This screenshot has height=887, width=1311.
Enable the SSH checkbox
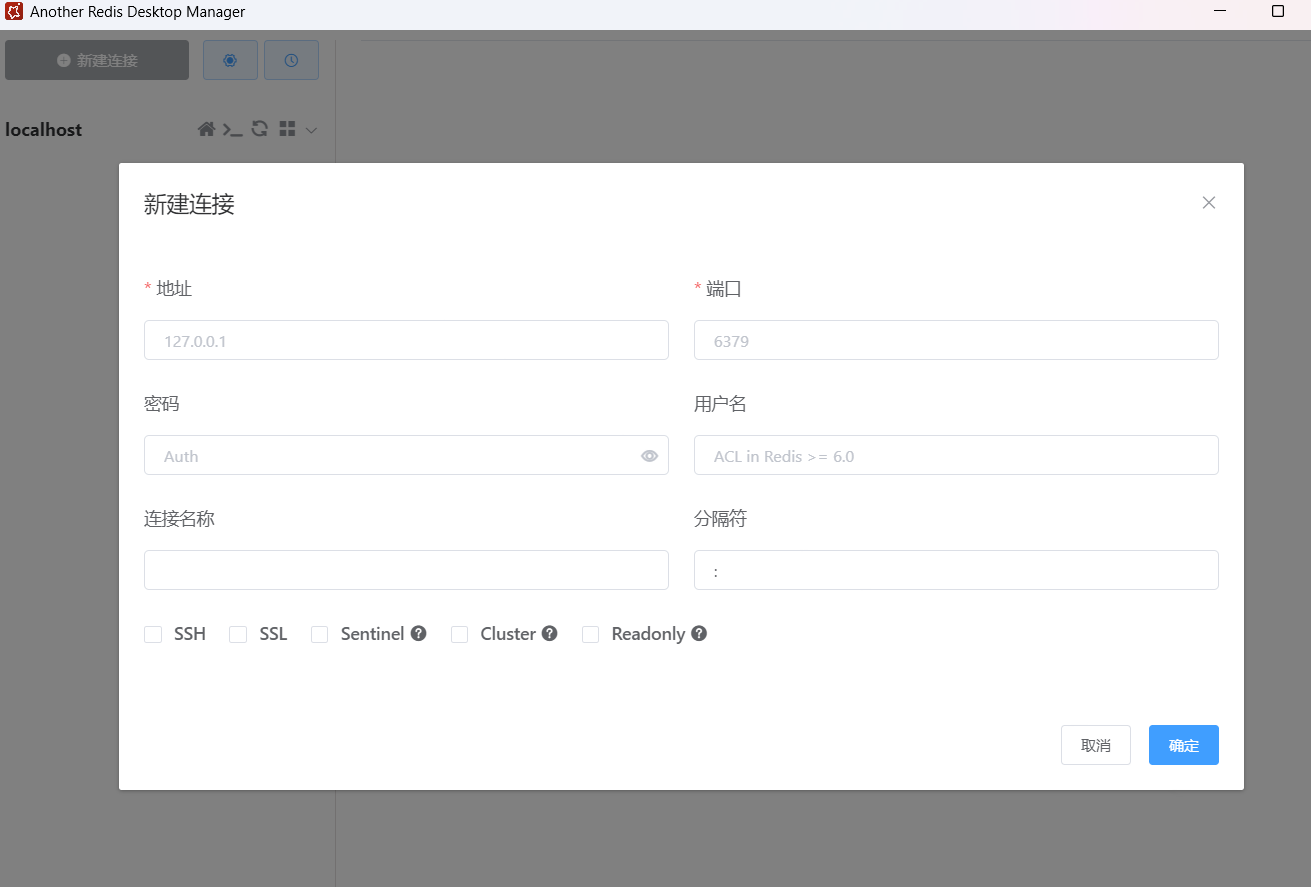coord(153,634)
